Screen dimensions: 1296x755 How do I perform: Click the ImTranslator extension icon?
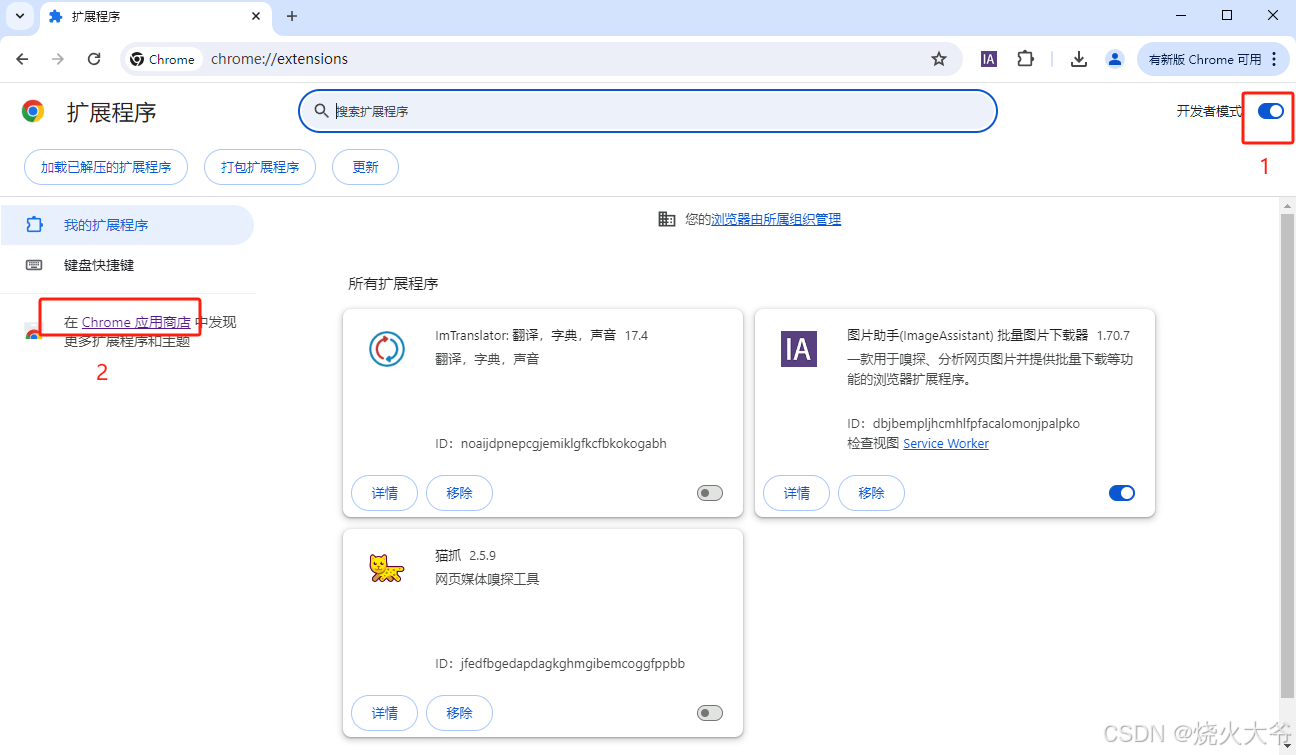(386, 349)
